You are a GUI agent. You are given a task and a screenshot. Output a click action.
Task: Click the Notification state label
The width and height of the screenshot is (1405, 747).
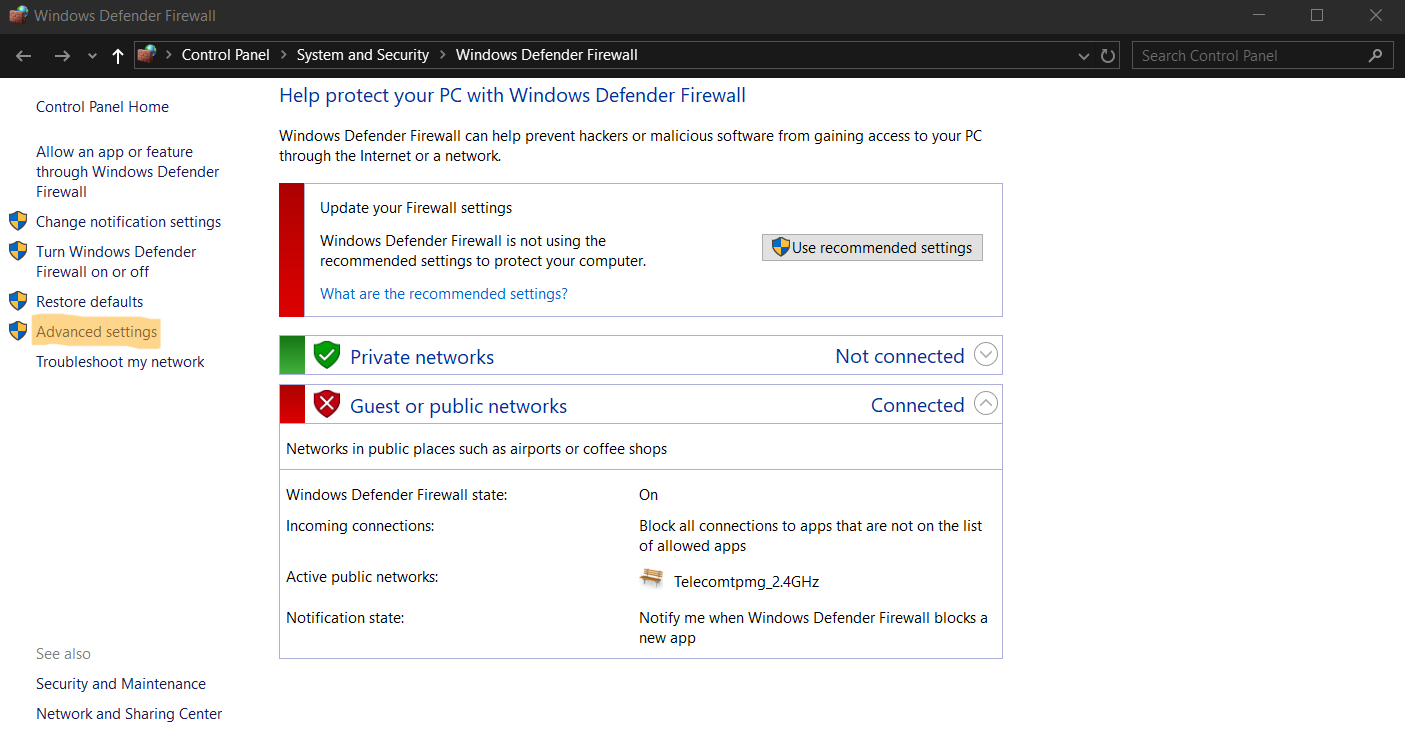pyautogui.click(x=345, y=618)
